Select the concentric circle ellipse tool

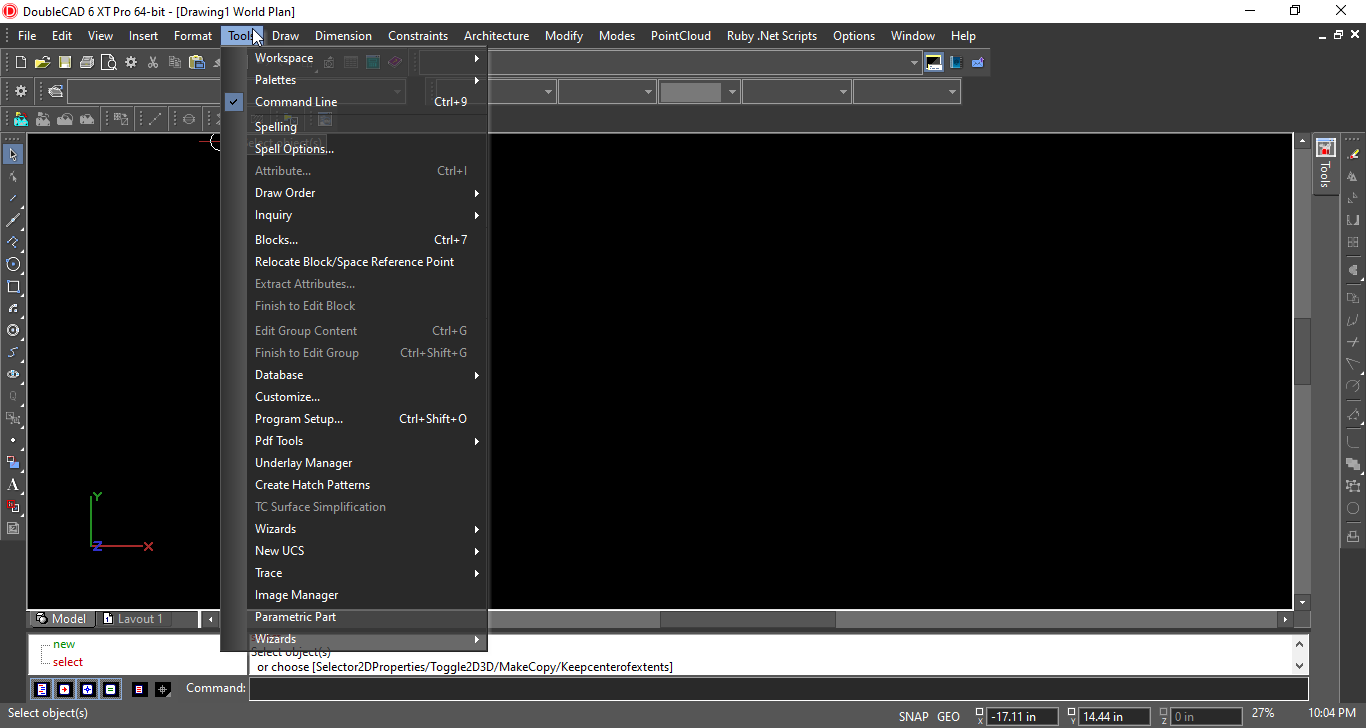[x=13, y=330]
